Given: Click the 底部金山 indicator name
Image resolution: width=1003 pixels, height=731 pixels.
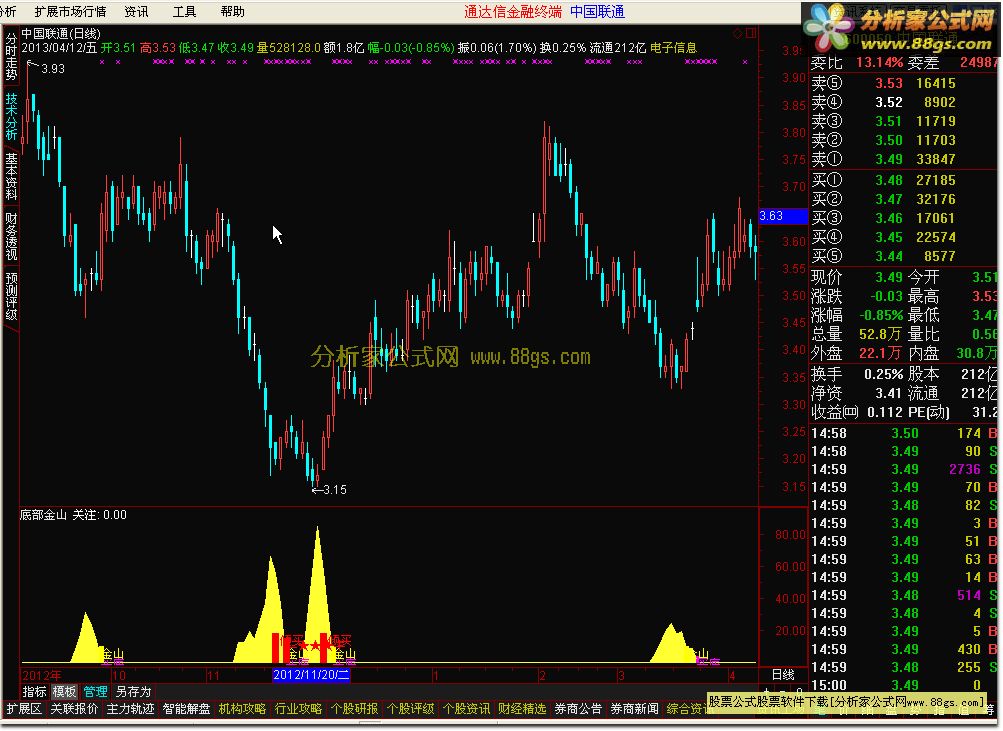Looking at the screenshot, I should (x=43, y=515).
